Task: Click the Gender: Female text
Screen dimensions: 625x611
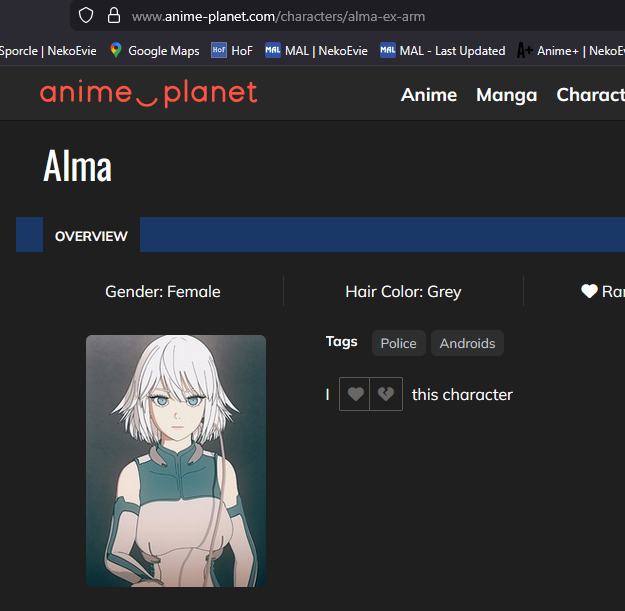Action: coord(163,292)
